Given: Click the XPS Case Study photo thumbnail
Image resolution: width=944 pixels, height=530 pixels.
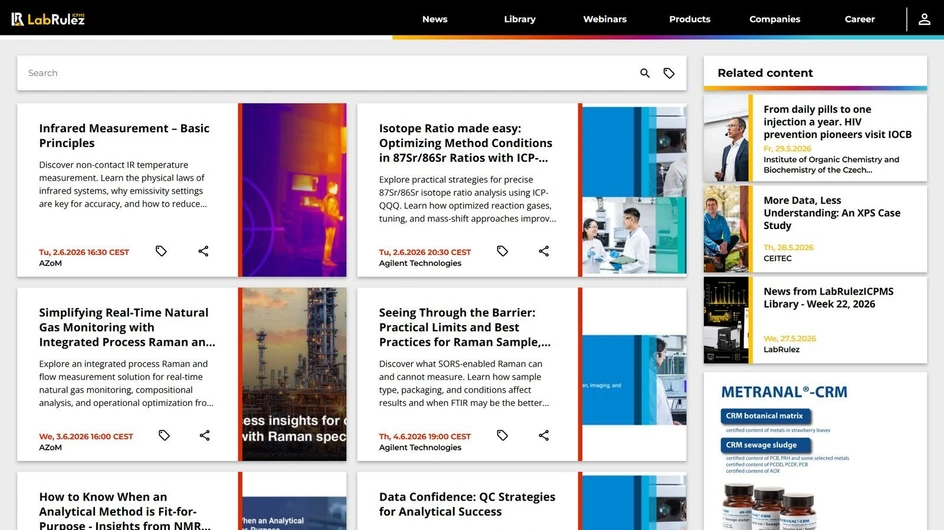Looking at the screenshot, I should point(726,229).
